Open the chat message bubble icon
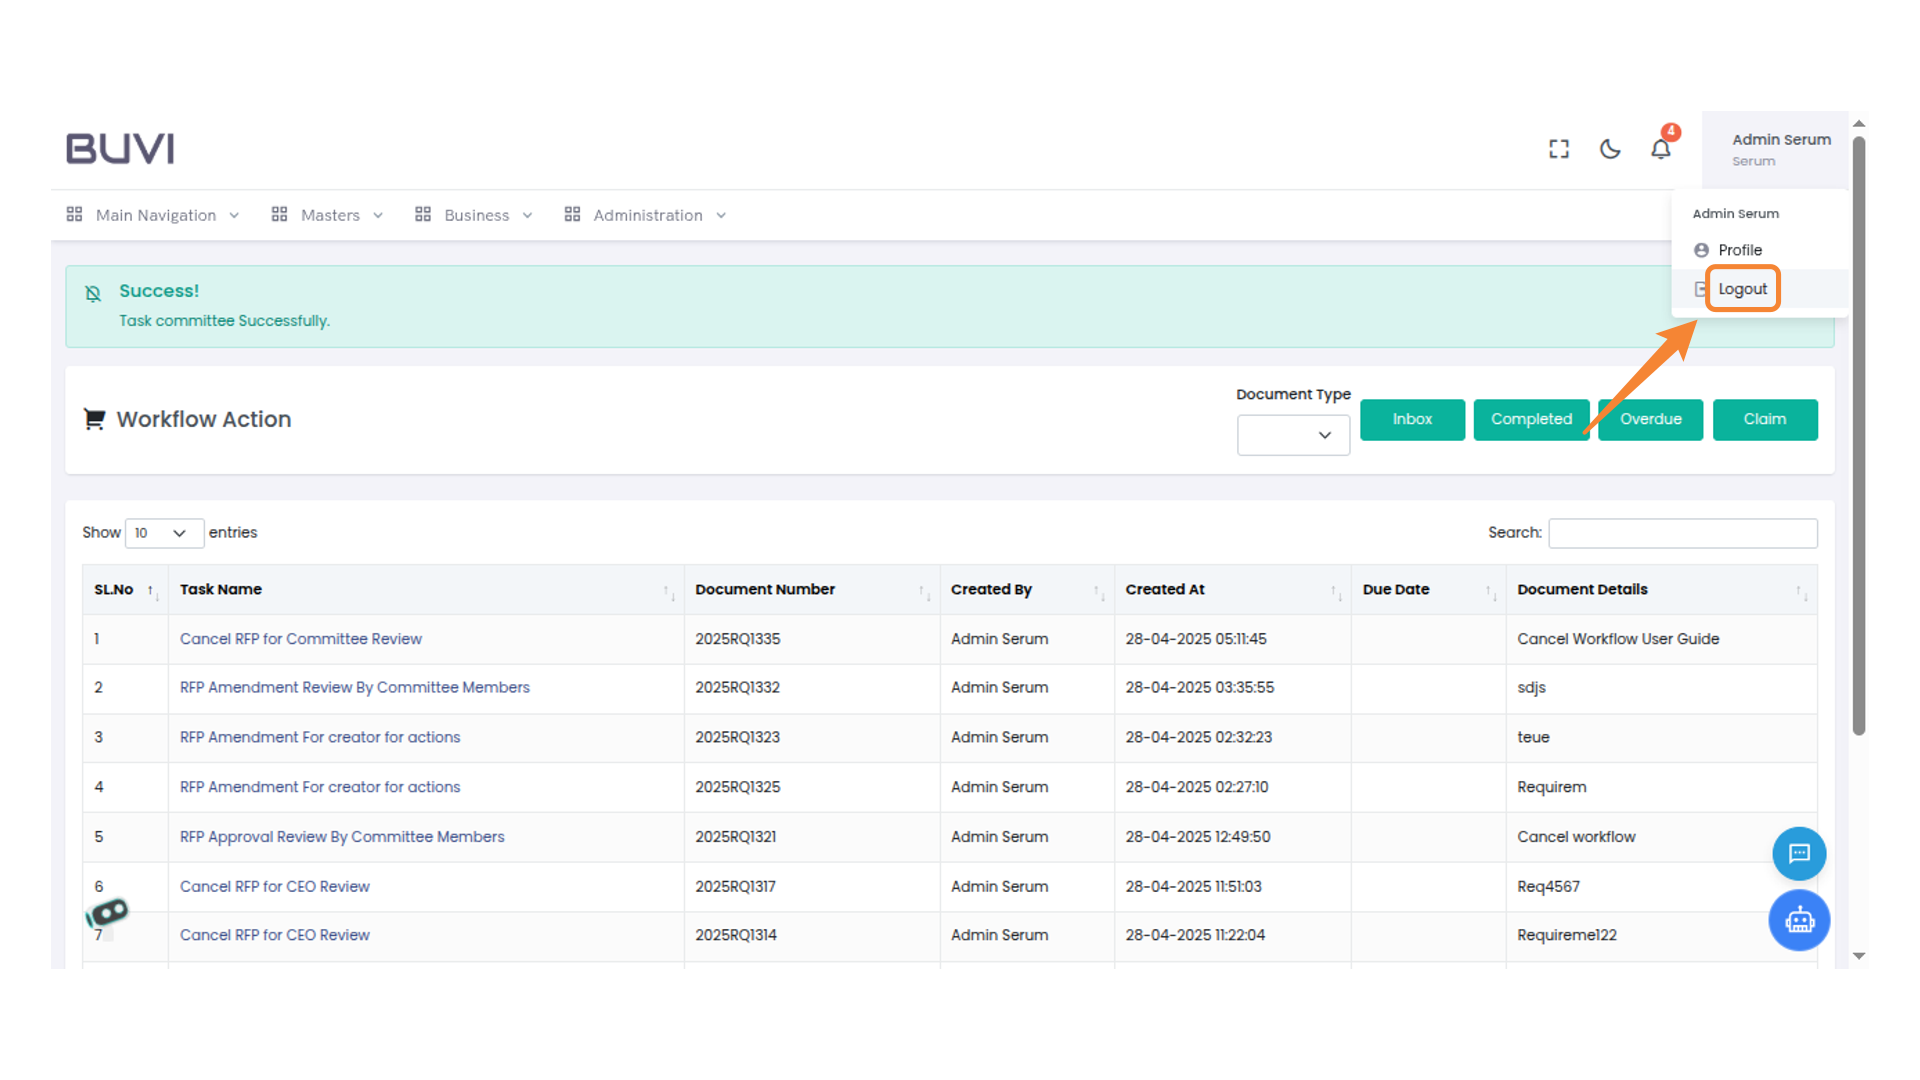Image resolution: width=1920 pixels, height=1080 pixels. pos(1799,853)
